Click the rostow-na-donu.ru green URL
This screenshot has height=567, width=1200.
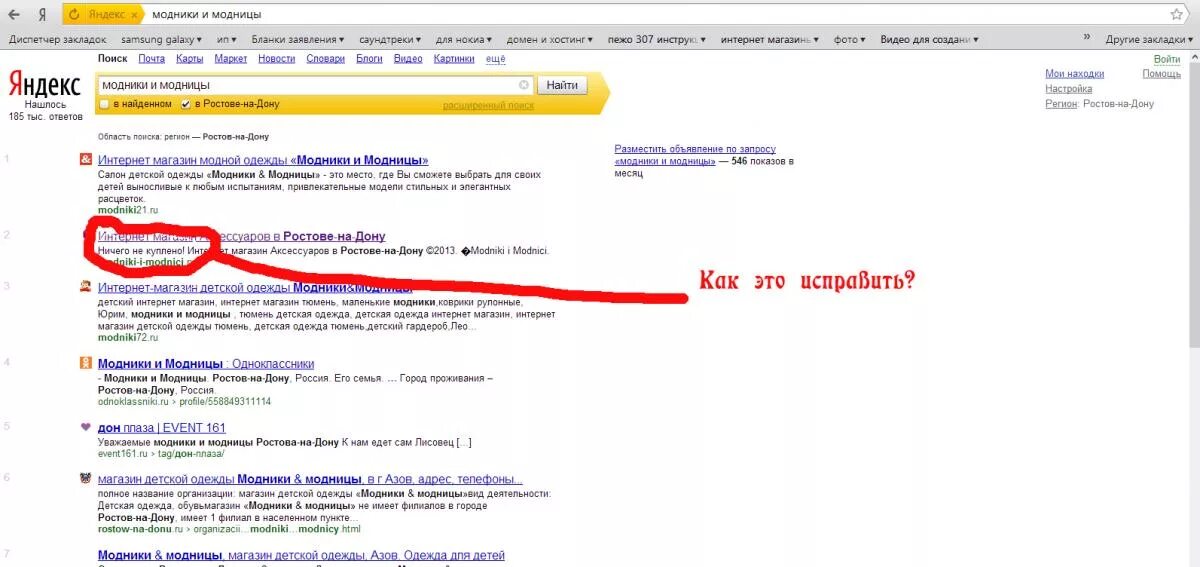229,529
